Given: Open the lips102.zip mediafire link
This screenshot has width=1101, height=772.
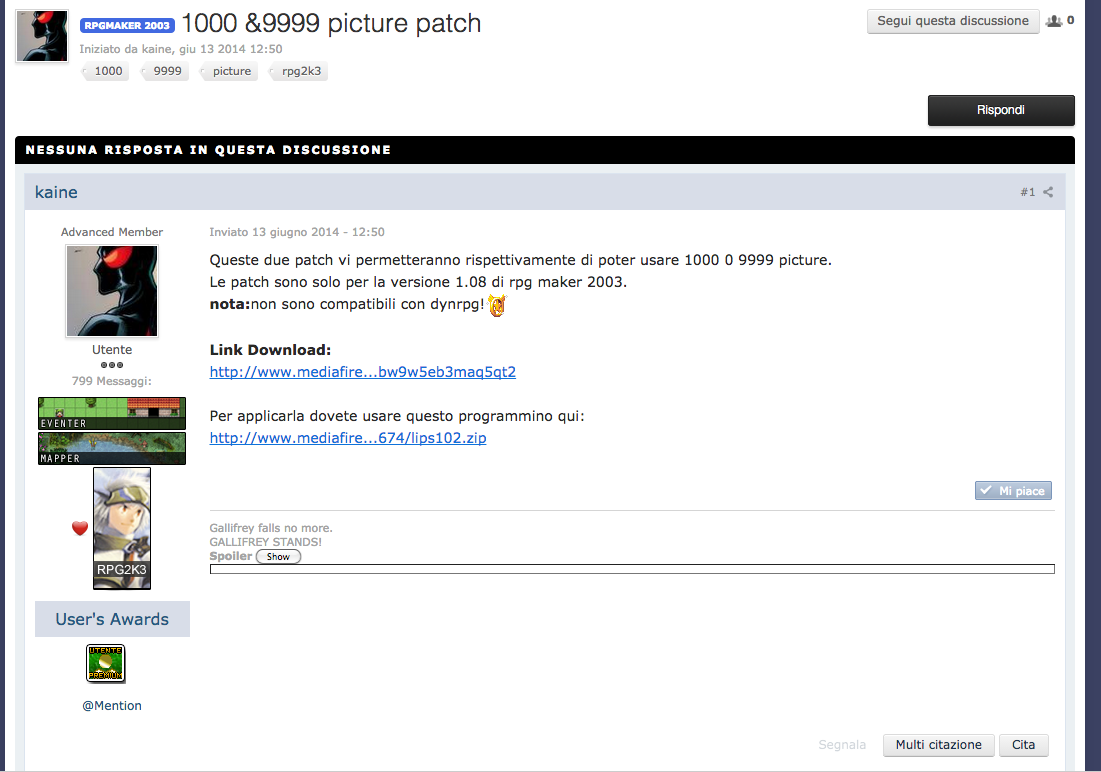Looking at the screenshot, I should coord(348,438).
